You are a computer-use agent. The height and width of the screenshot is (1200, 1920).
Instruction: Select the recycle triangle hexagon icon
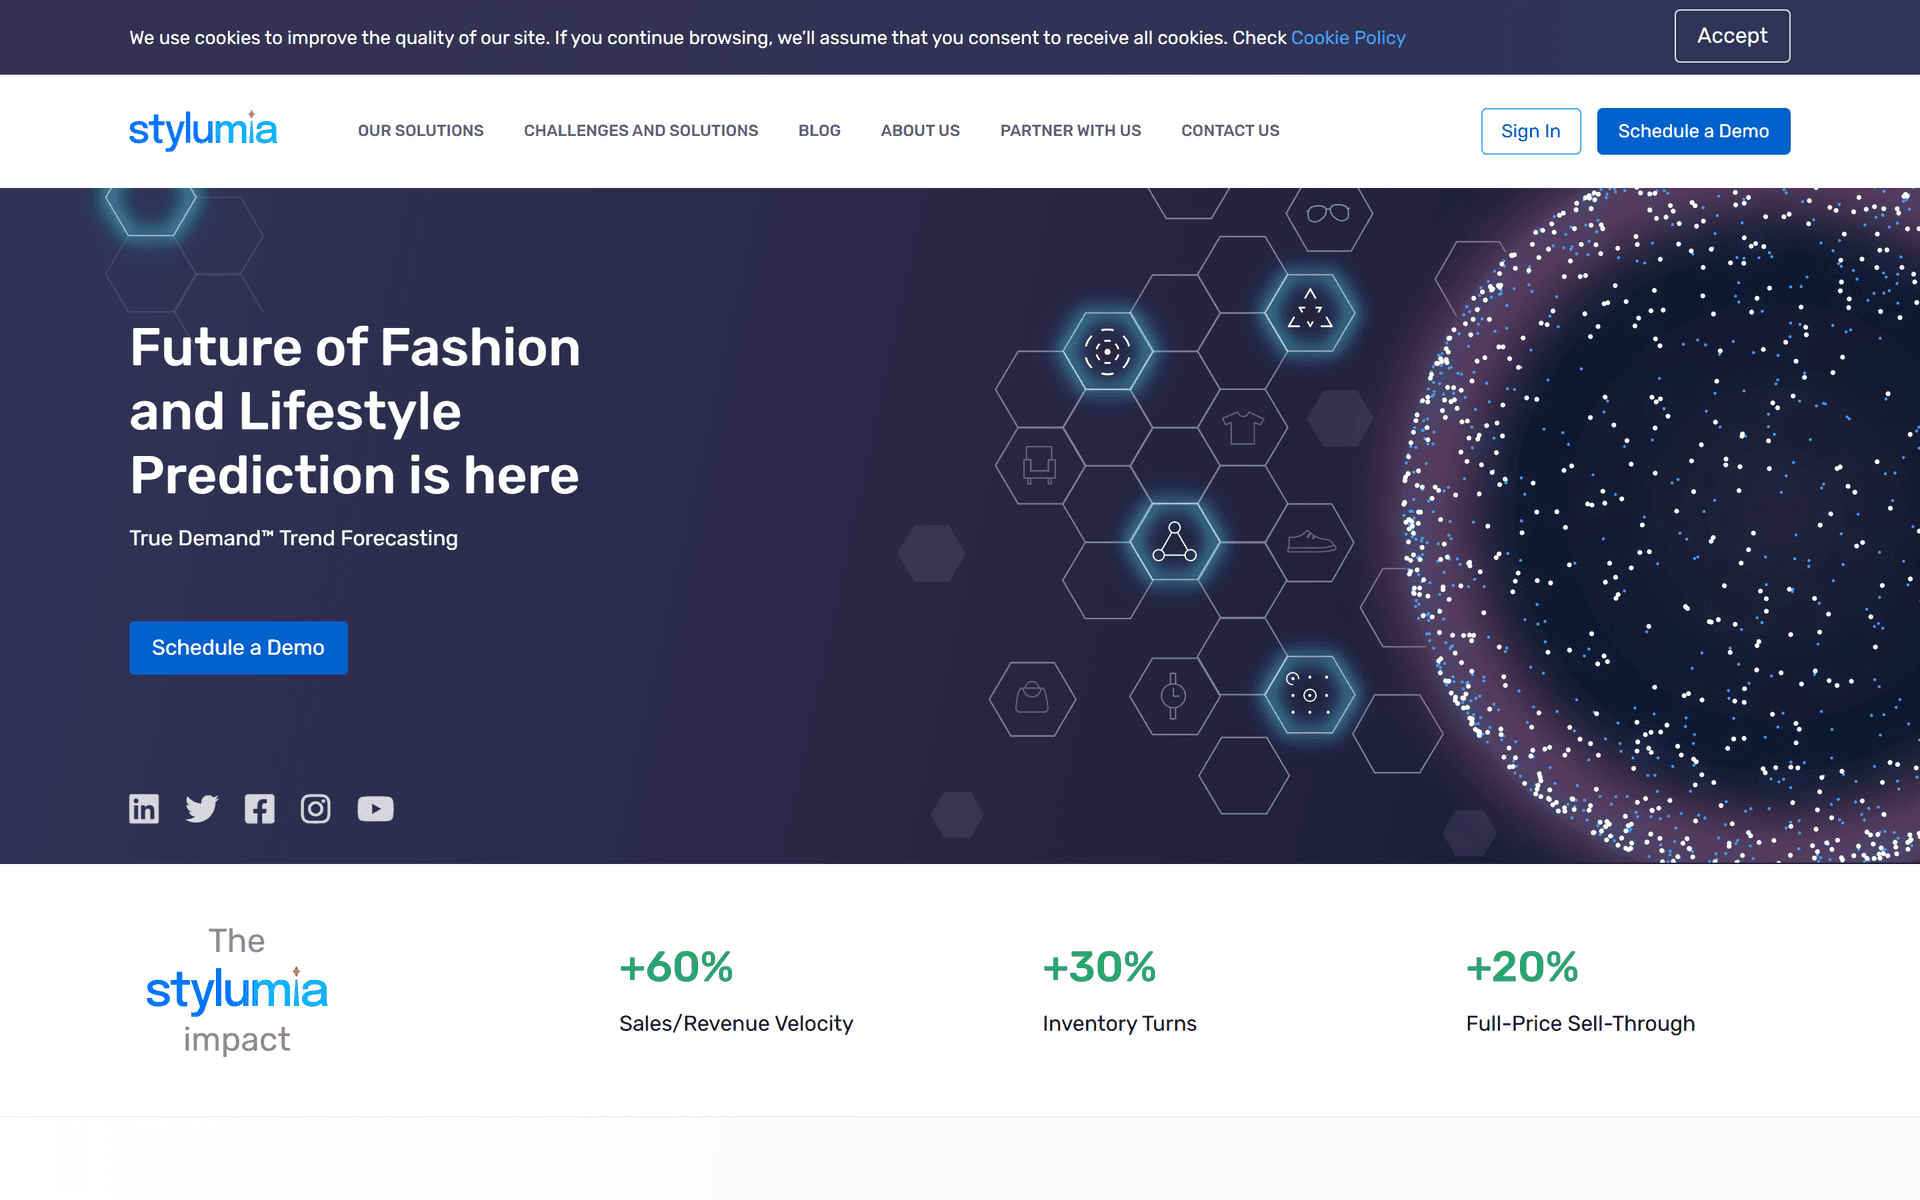(1310, 313)
